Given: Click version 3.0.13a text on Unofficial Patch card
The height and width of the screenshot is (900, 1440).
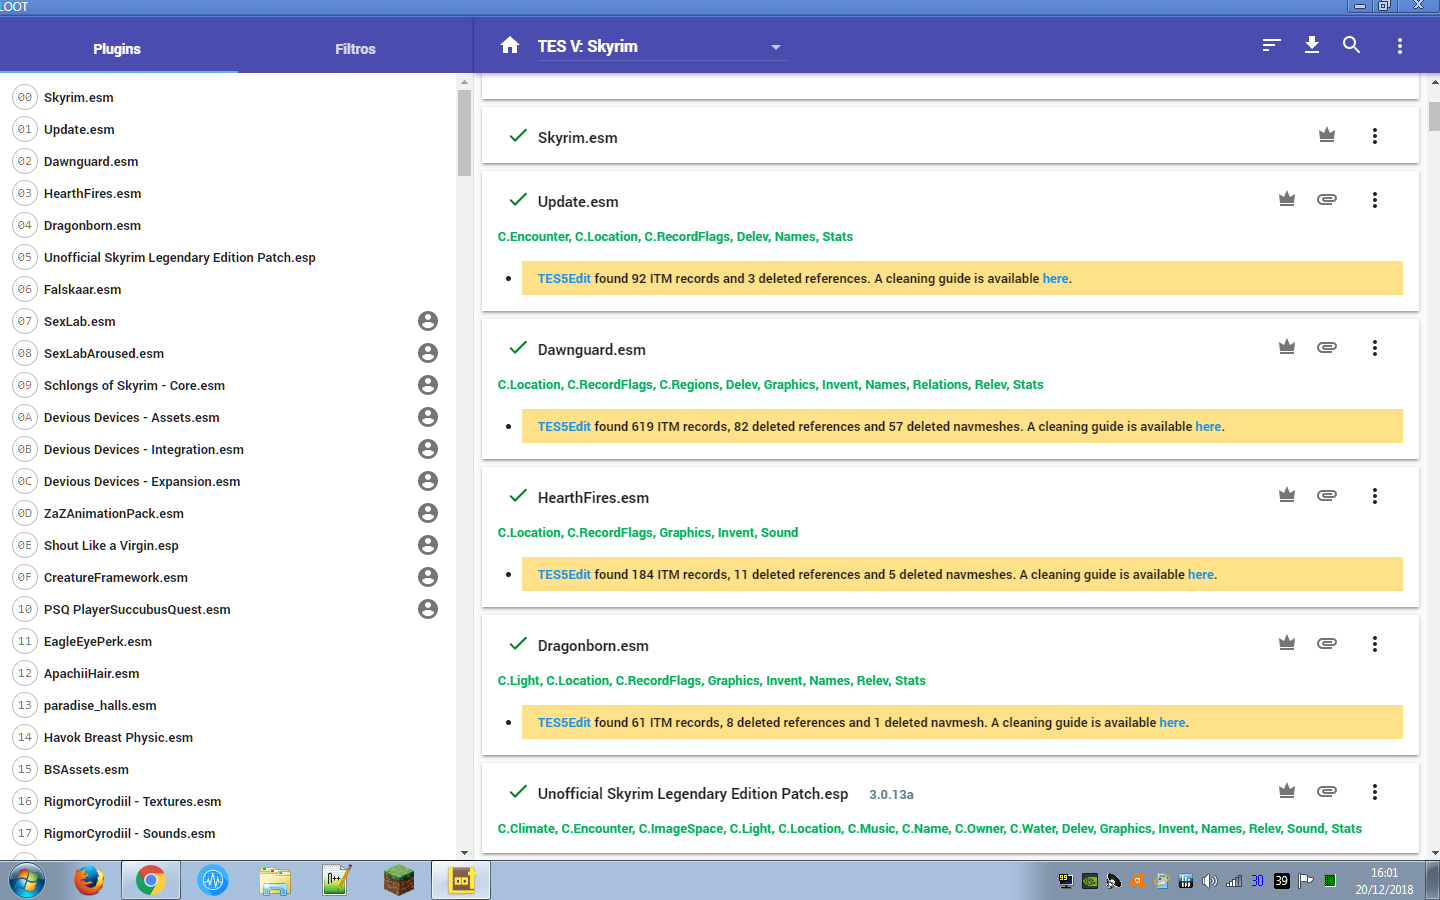Looking at the screenshot, I should pos(891,795).
